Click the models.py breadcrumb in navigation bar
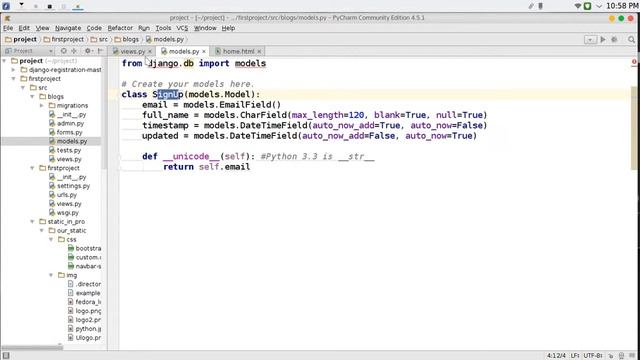Screen dimensions: 640x360 tap(165, 40)
